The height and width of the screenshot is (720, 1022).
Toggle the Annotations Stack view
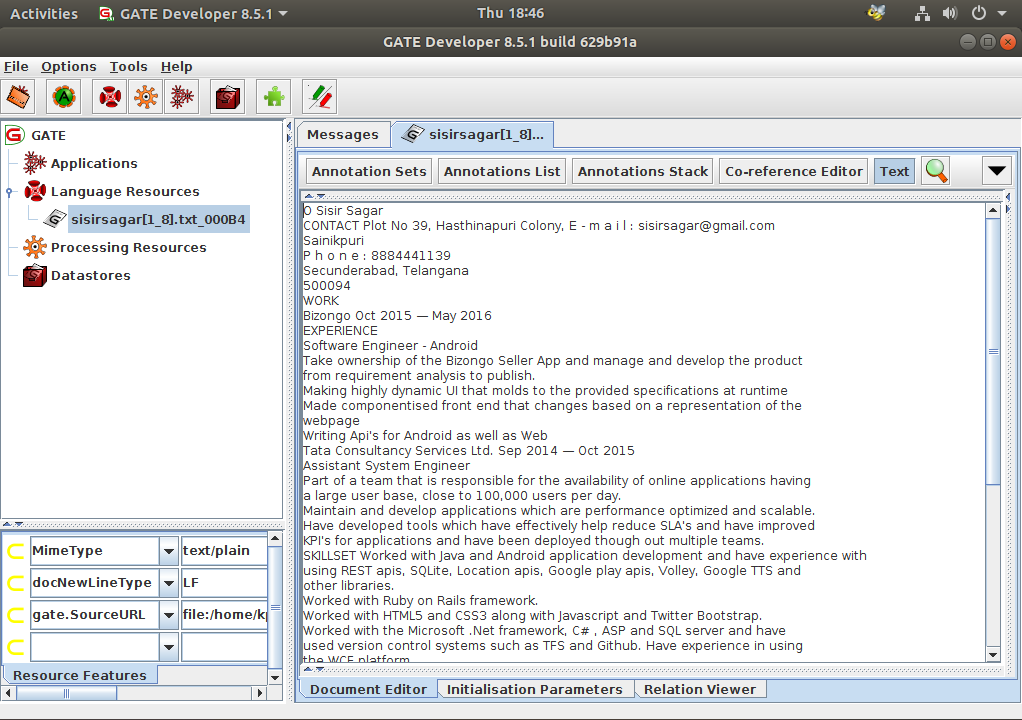(643, 171)
